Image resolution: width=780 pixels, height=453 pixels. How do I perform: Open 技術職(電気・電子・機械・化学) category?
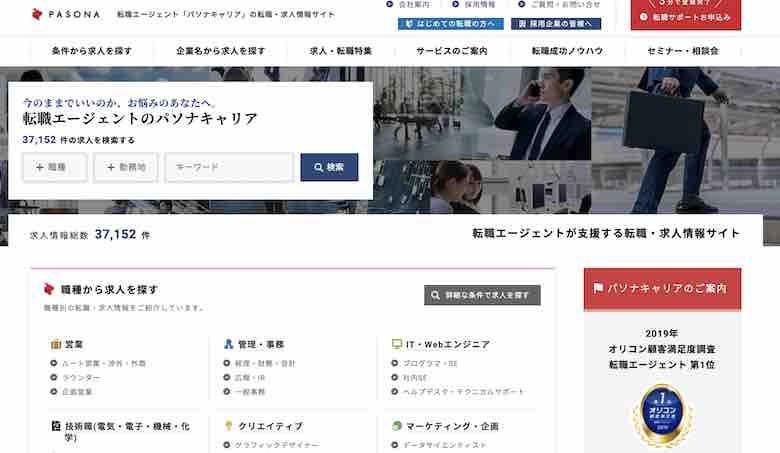pos(127,432)
